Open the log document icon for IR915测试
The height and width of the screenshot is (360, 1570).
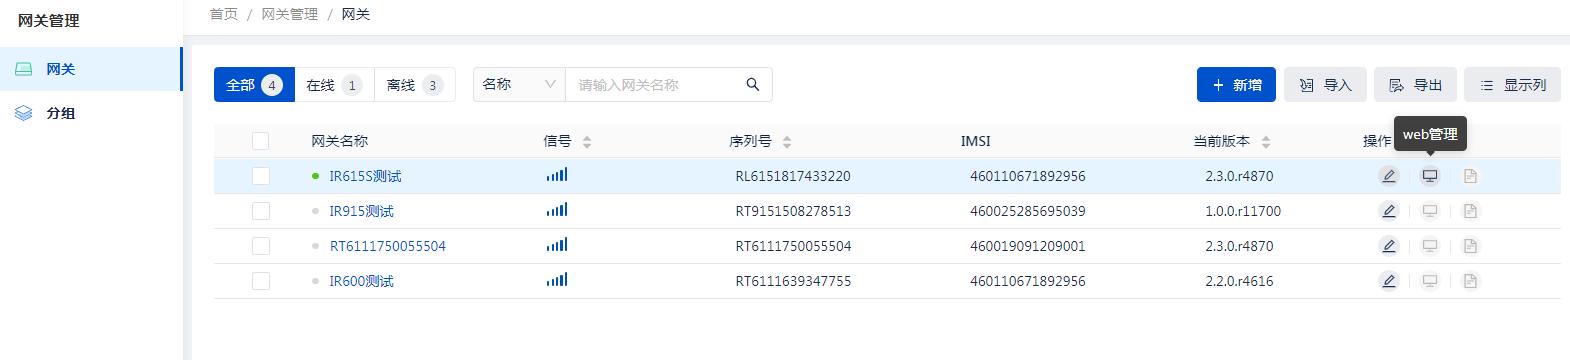(1470, 211)
